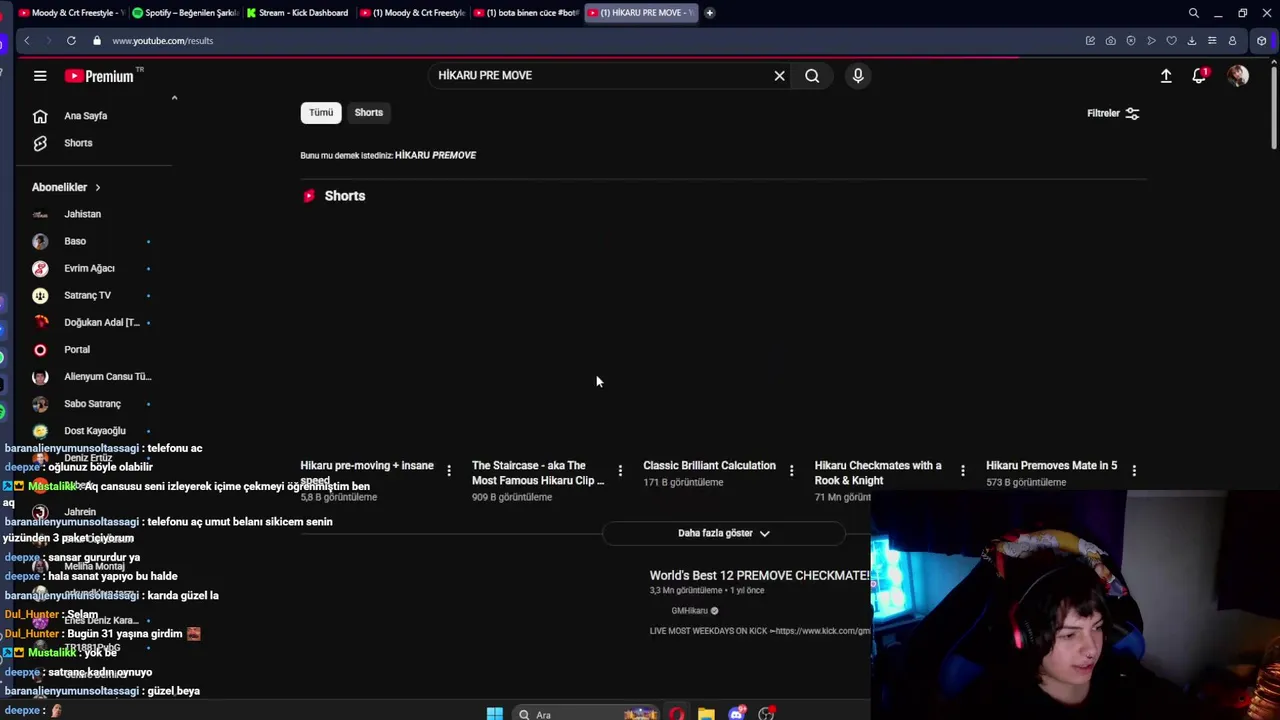This screenshot has width=1280, height=720.
Task: Select the Tümü filter chip
Action: 321,113
